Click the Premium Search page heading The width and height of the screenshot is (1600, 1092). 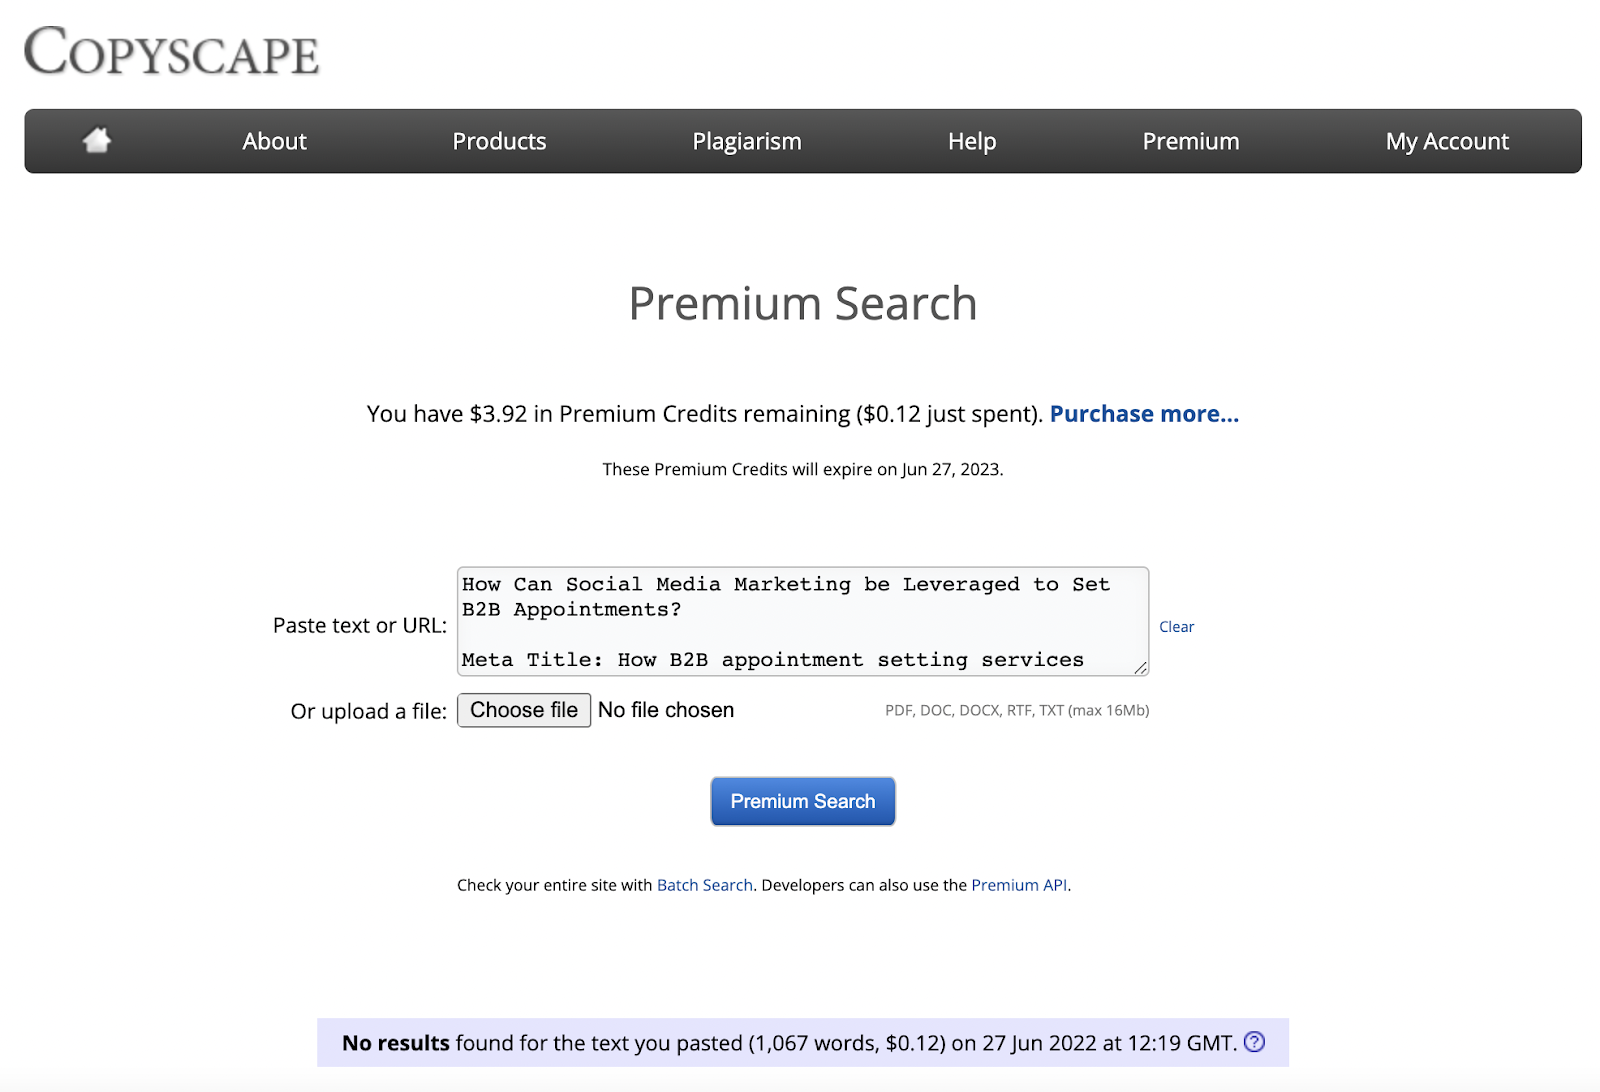point(803,303)
